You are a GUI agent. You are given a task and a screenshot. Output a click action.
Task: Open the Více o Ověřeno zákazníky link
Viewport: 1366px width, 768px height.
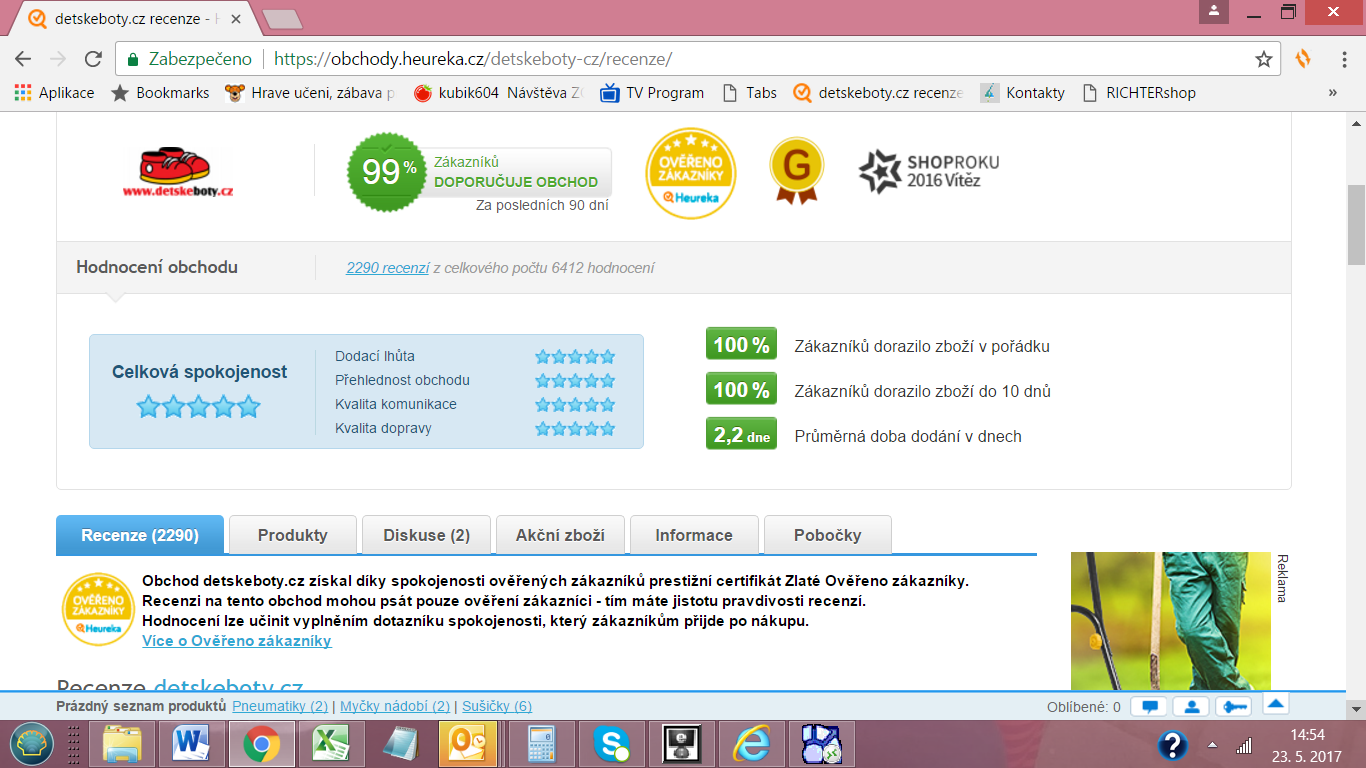click(x=237, y=641)
